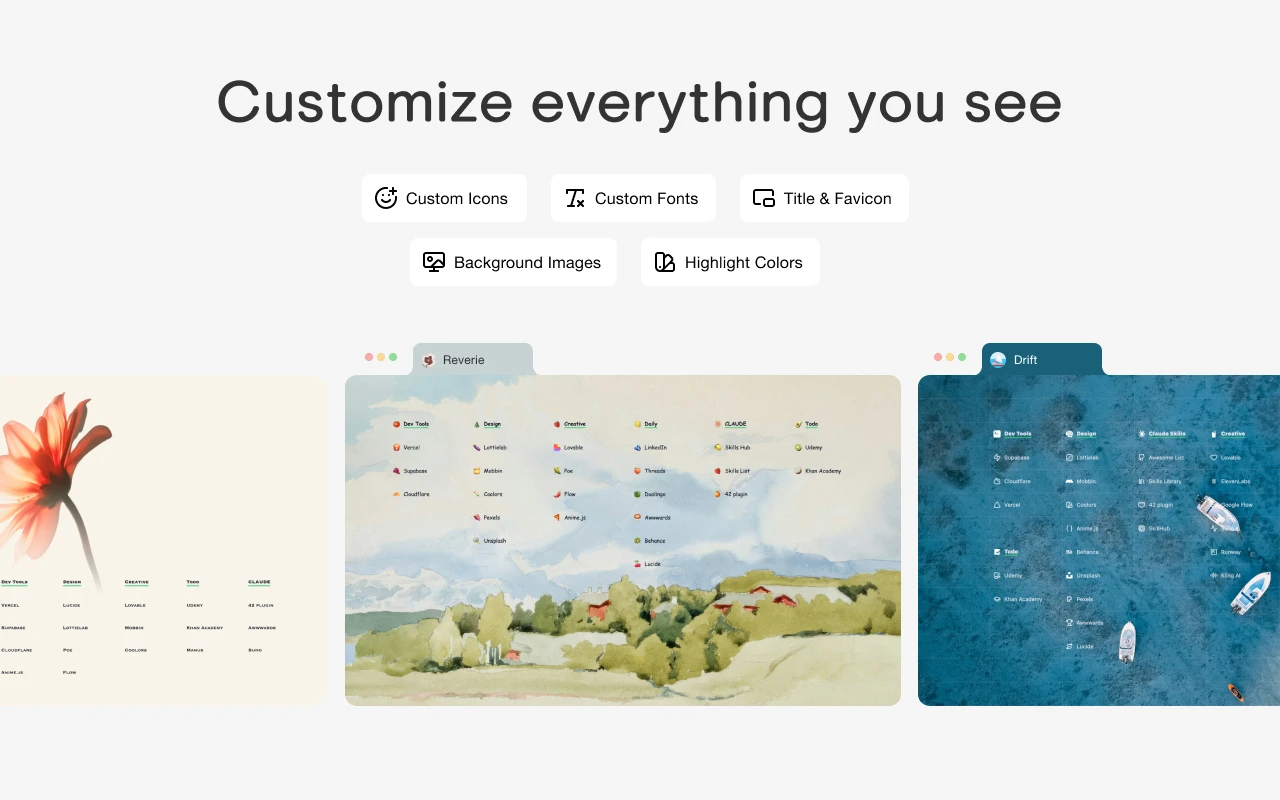Click the Claude Skills heading in Drift

click(1166, 434)
